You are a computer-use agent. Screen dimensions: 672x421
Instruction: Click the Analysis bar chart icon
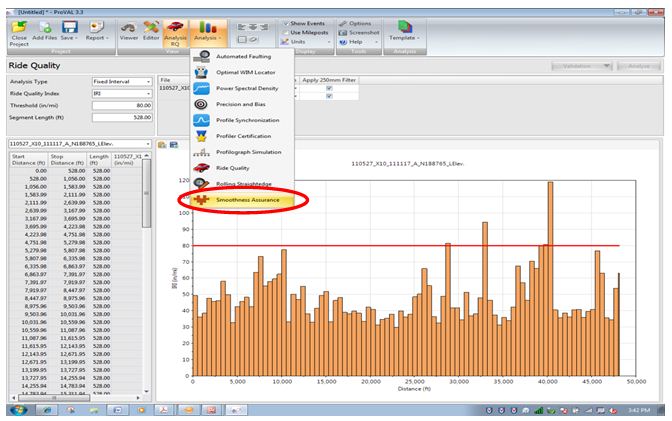tap(207, 27)
